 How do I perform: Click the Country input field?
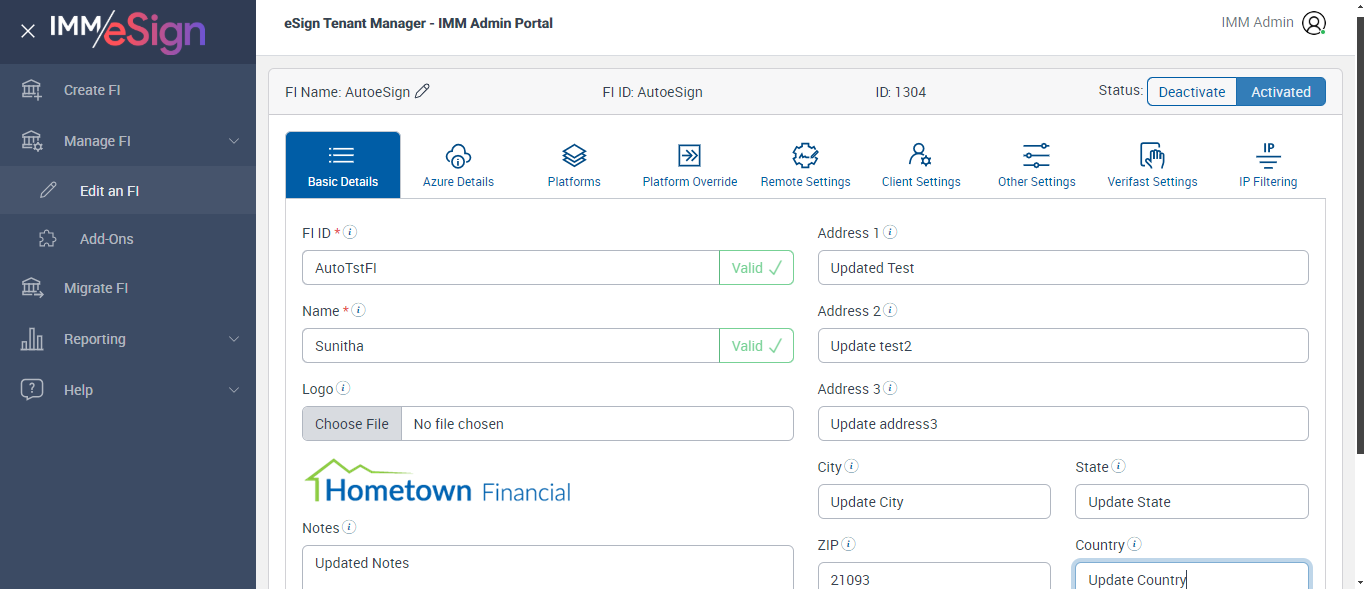1192,576
